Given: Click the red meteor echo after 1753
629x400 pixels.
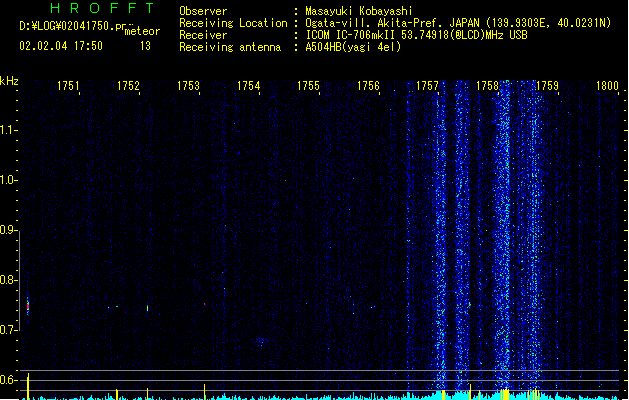Looking at the screenshot, I should [x=205, y=304].
